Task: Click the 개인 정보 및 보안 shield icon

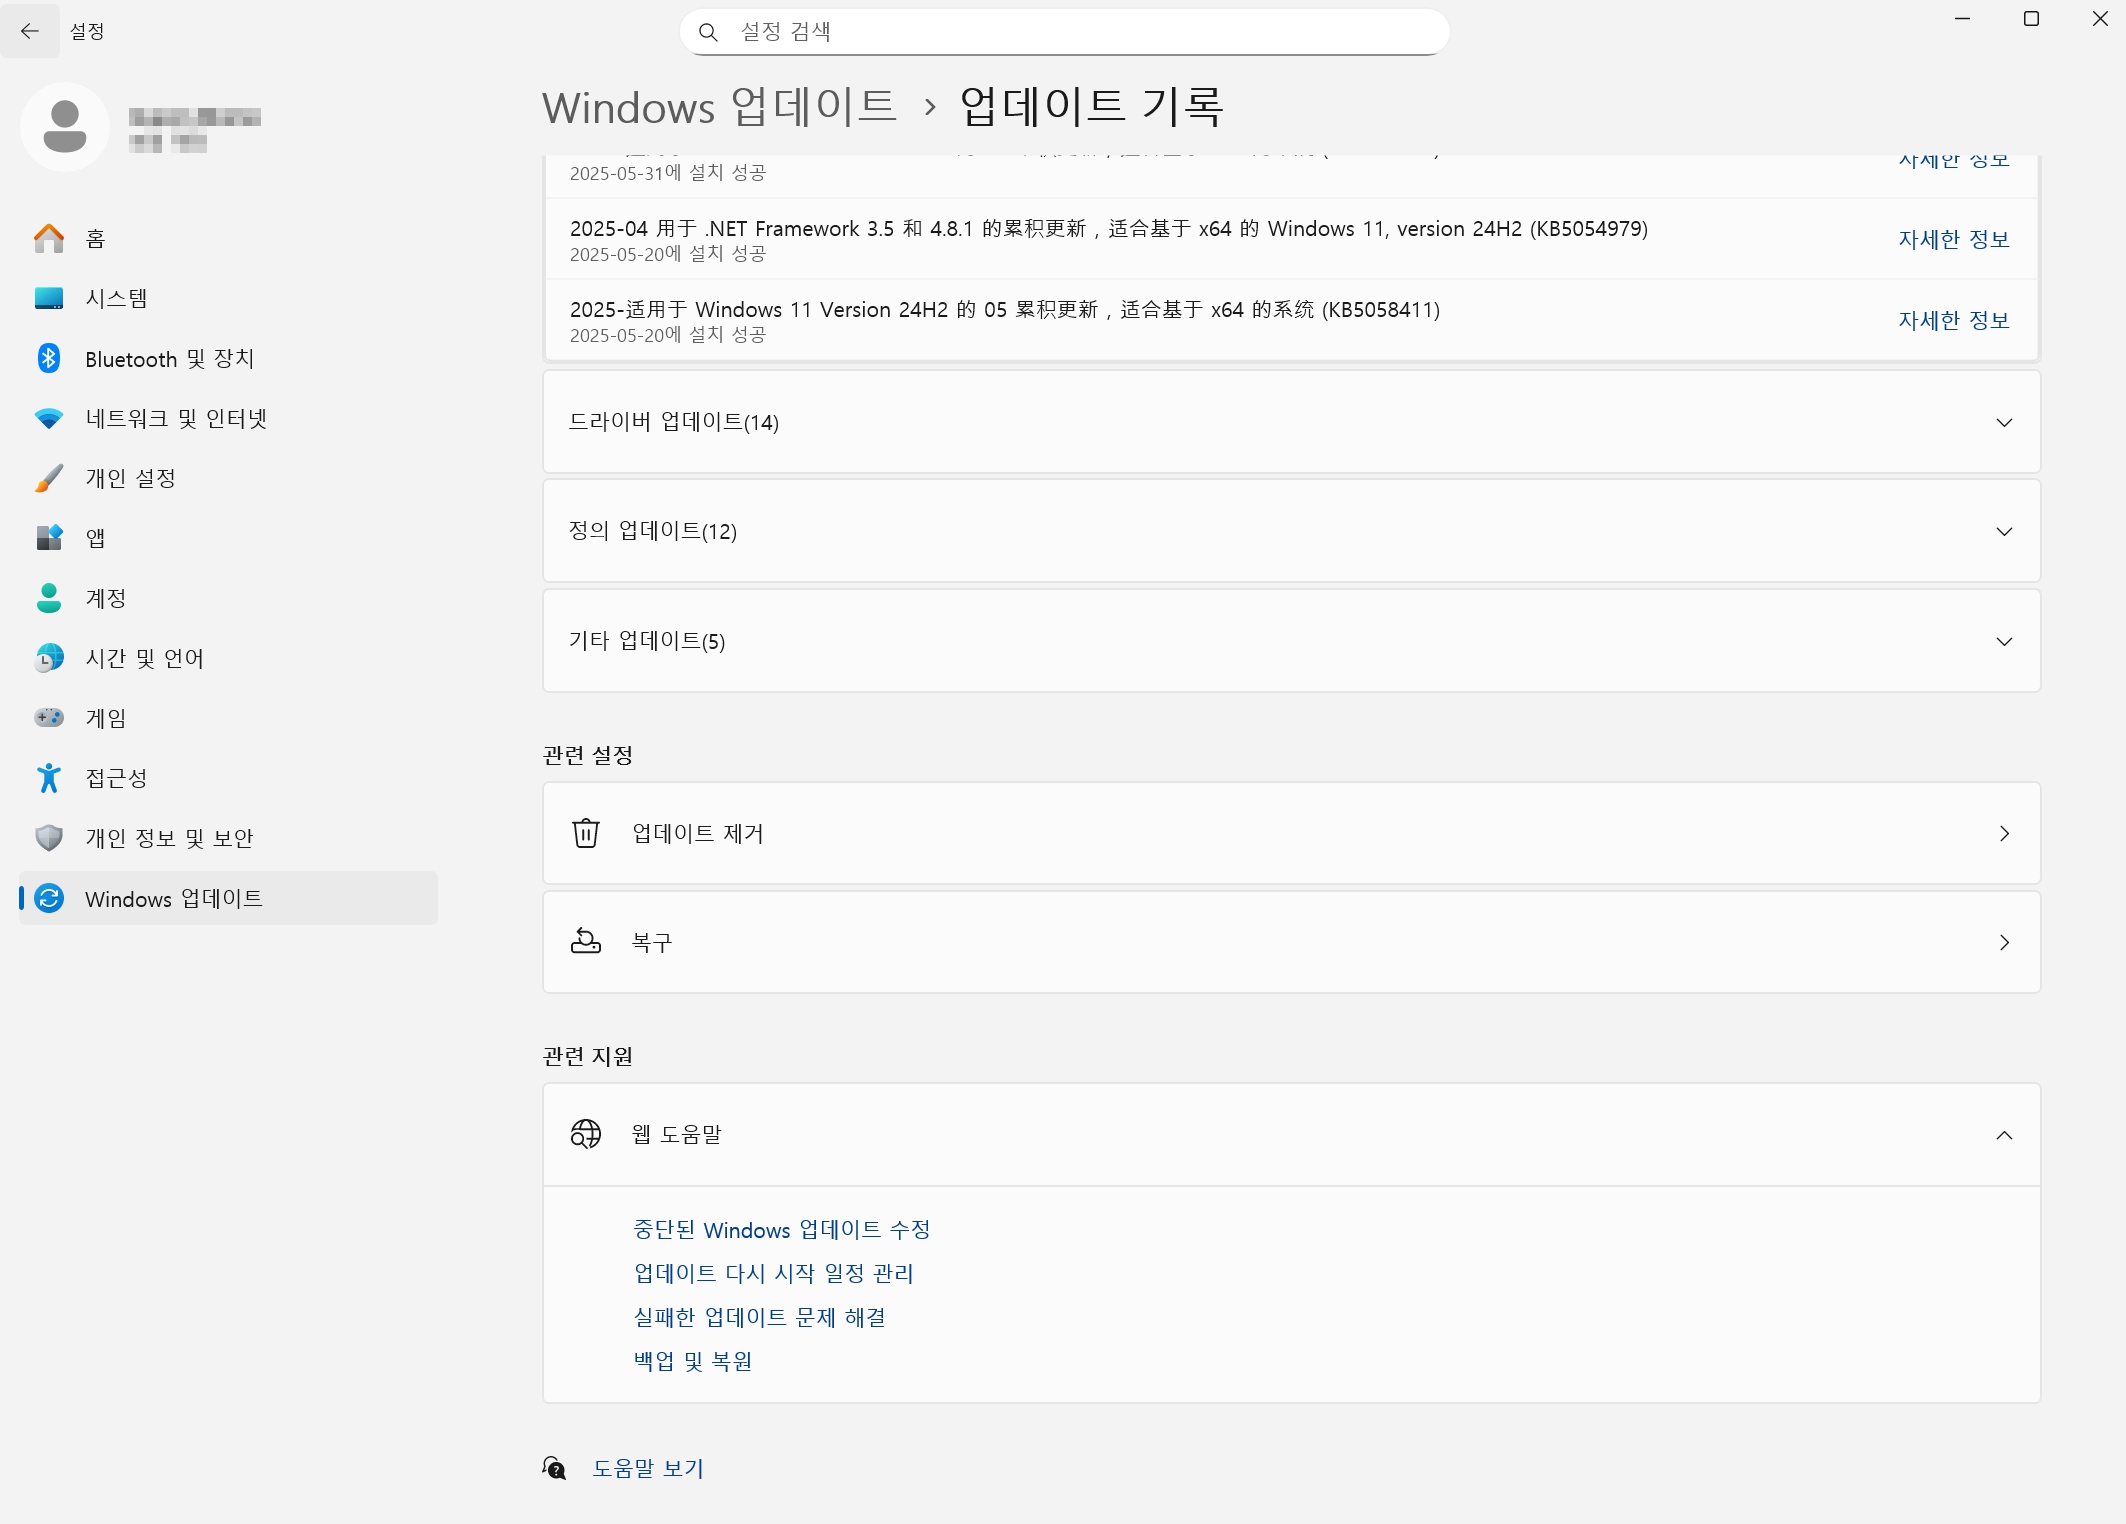Action: tap(48, 838)
